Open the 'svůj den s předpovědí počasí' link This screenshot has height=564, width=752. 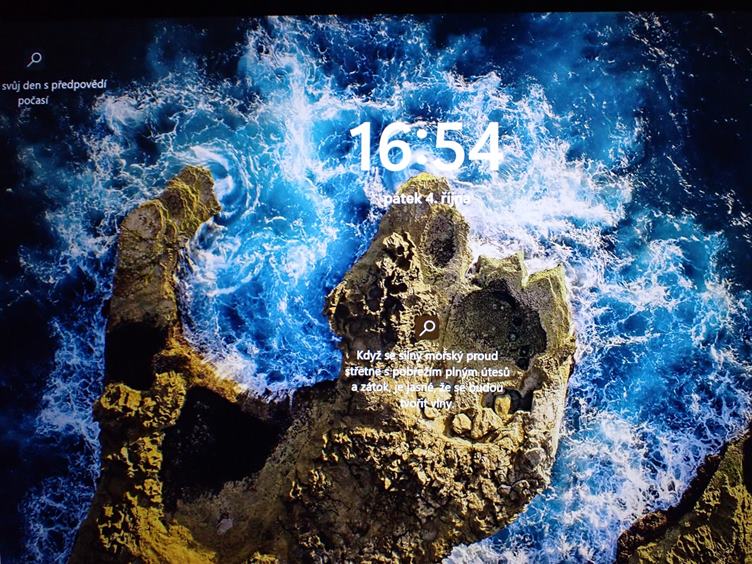(x=53, y=93)
